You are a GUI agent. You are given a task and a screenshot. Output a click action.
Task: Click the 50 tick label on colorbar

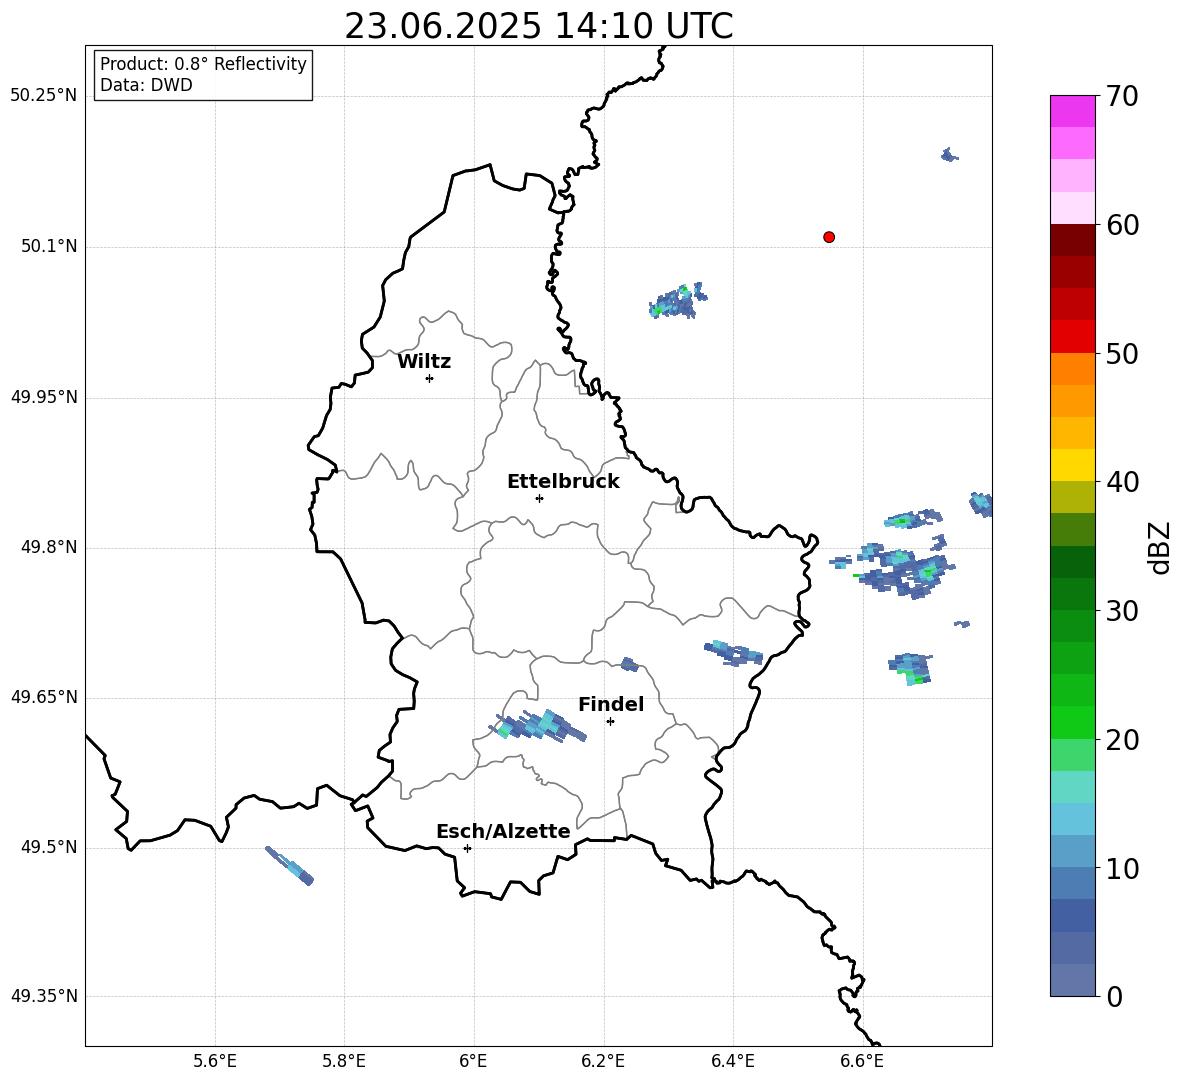click(x=1122, y=353)
